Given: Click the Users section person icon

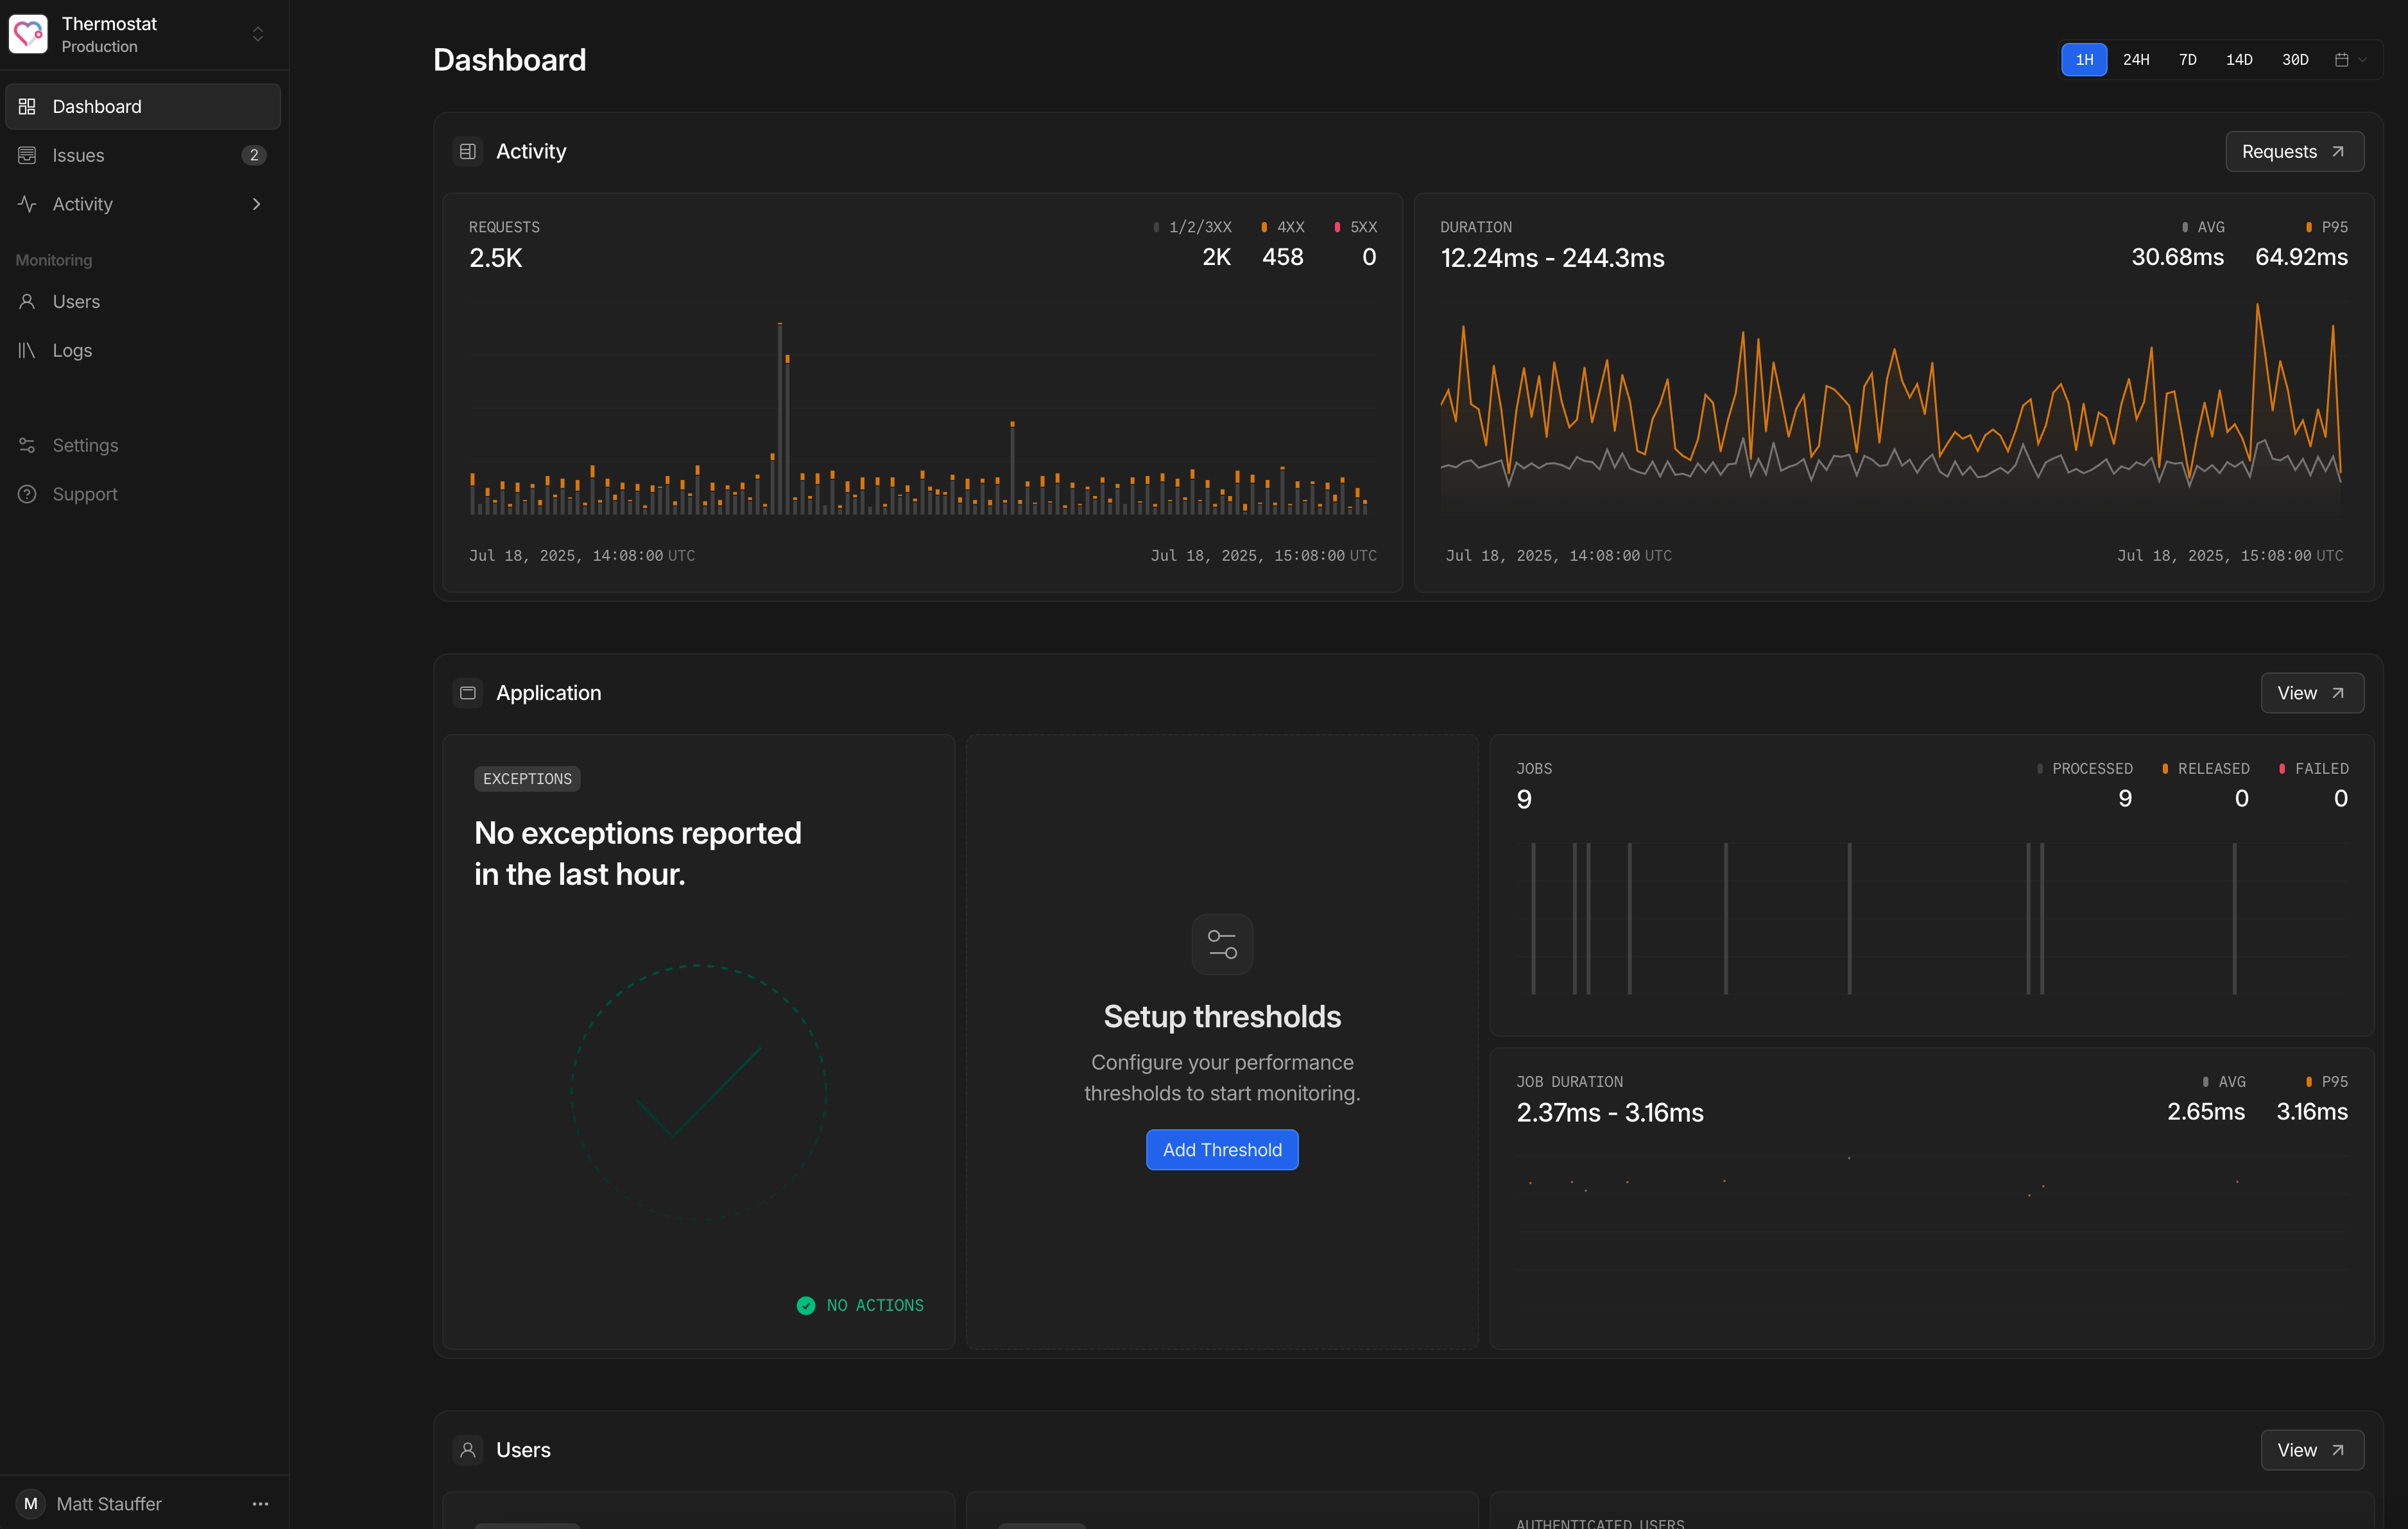Looking at the screenshot, I should [x=467, y=1449].
